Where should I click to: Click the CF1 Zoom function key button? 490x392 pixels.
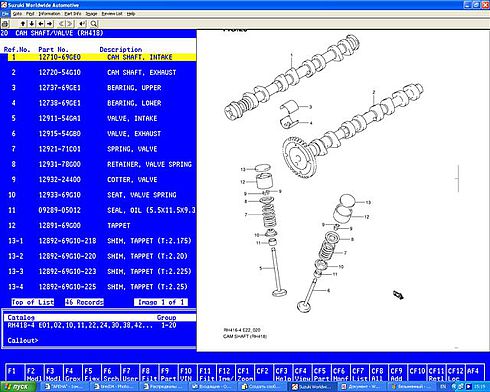(x=245, y=374)
